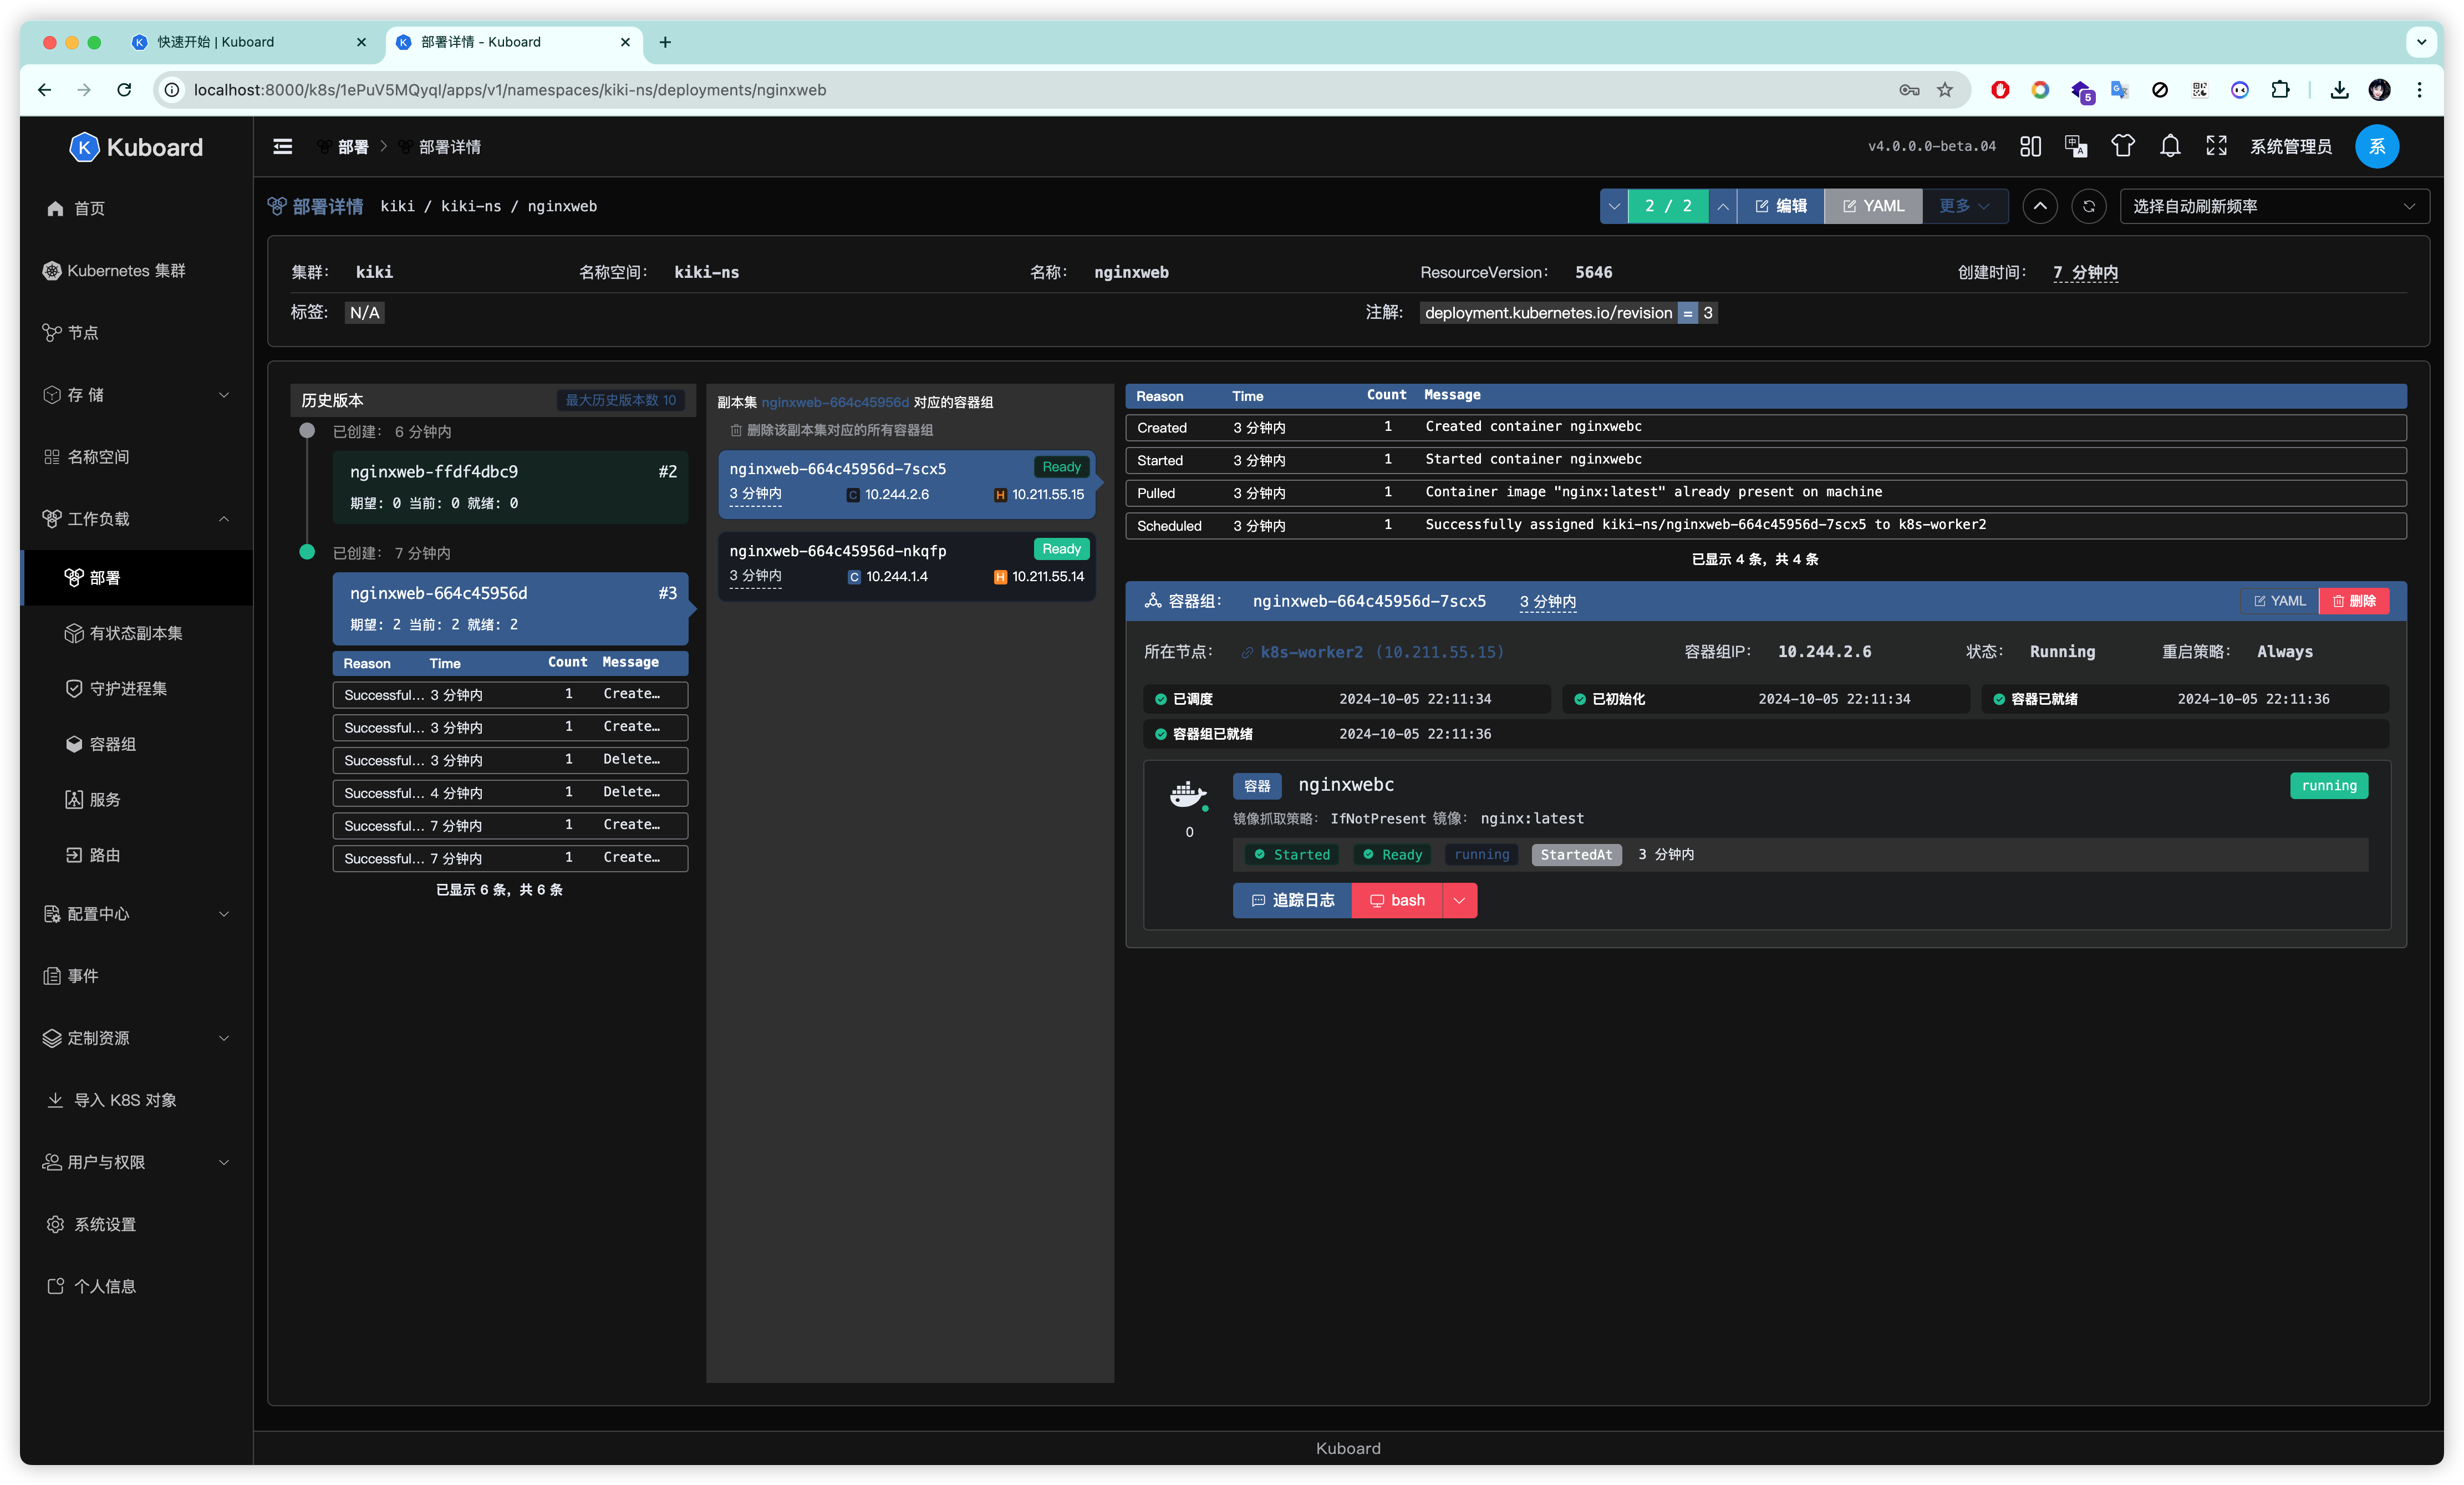Viewport: 2464px width, 1485px height.
Task: Click the language translate icon in header
Action: (2076, 146)
